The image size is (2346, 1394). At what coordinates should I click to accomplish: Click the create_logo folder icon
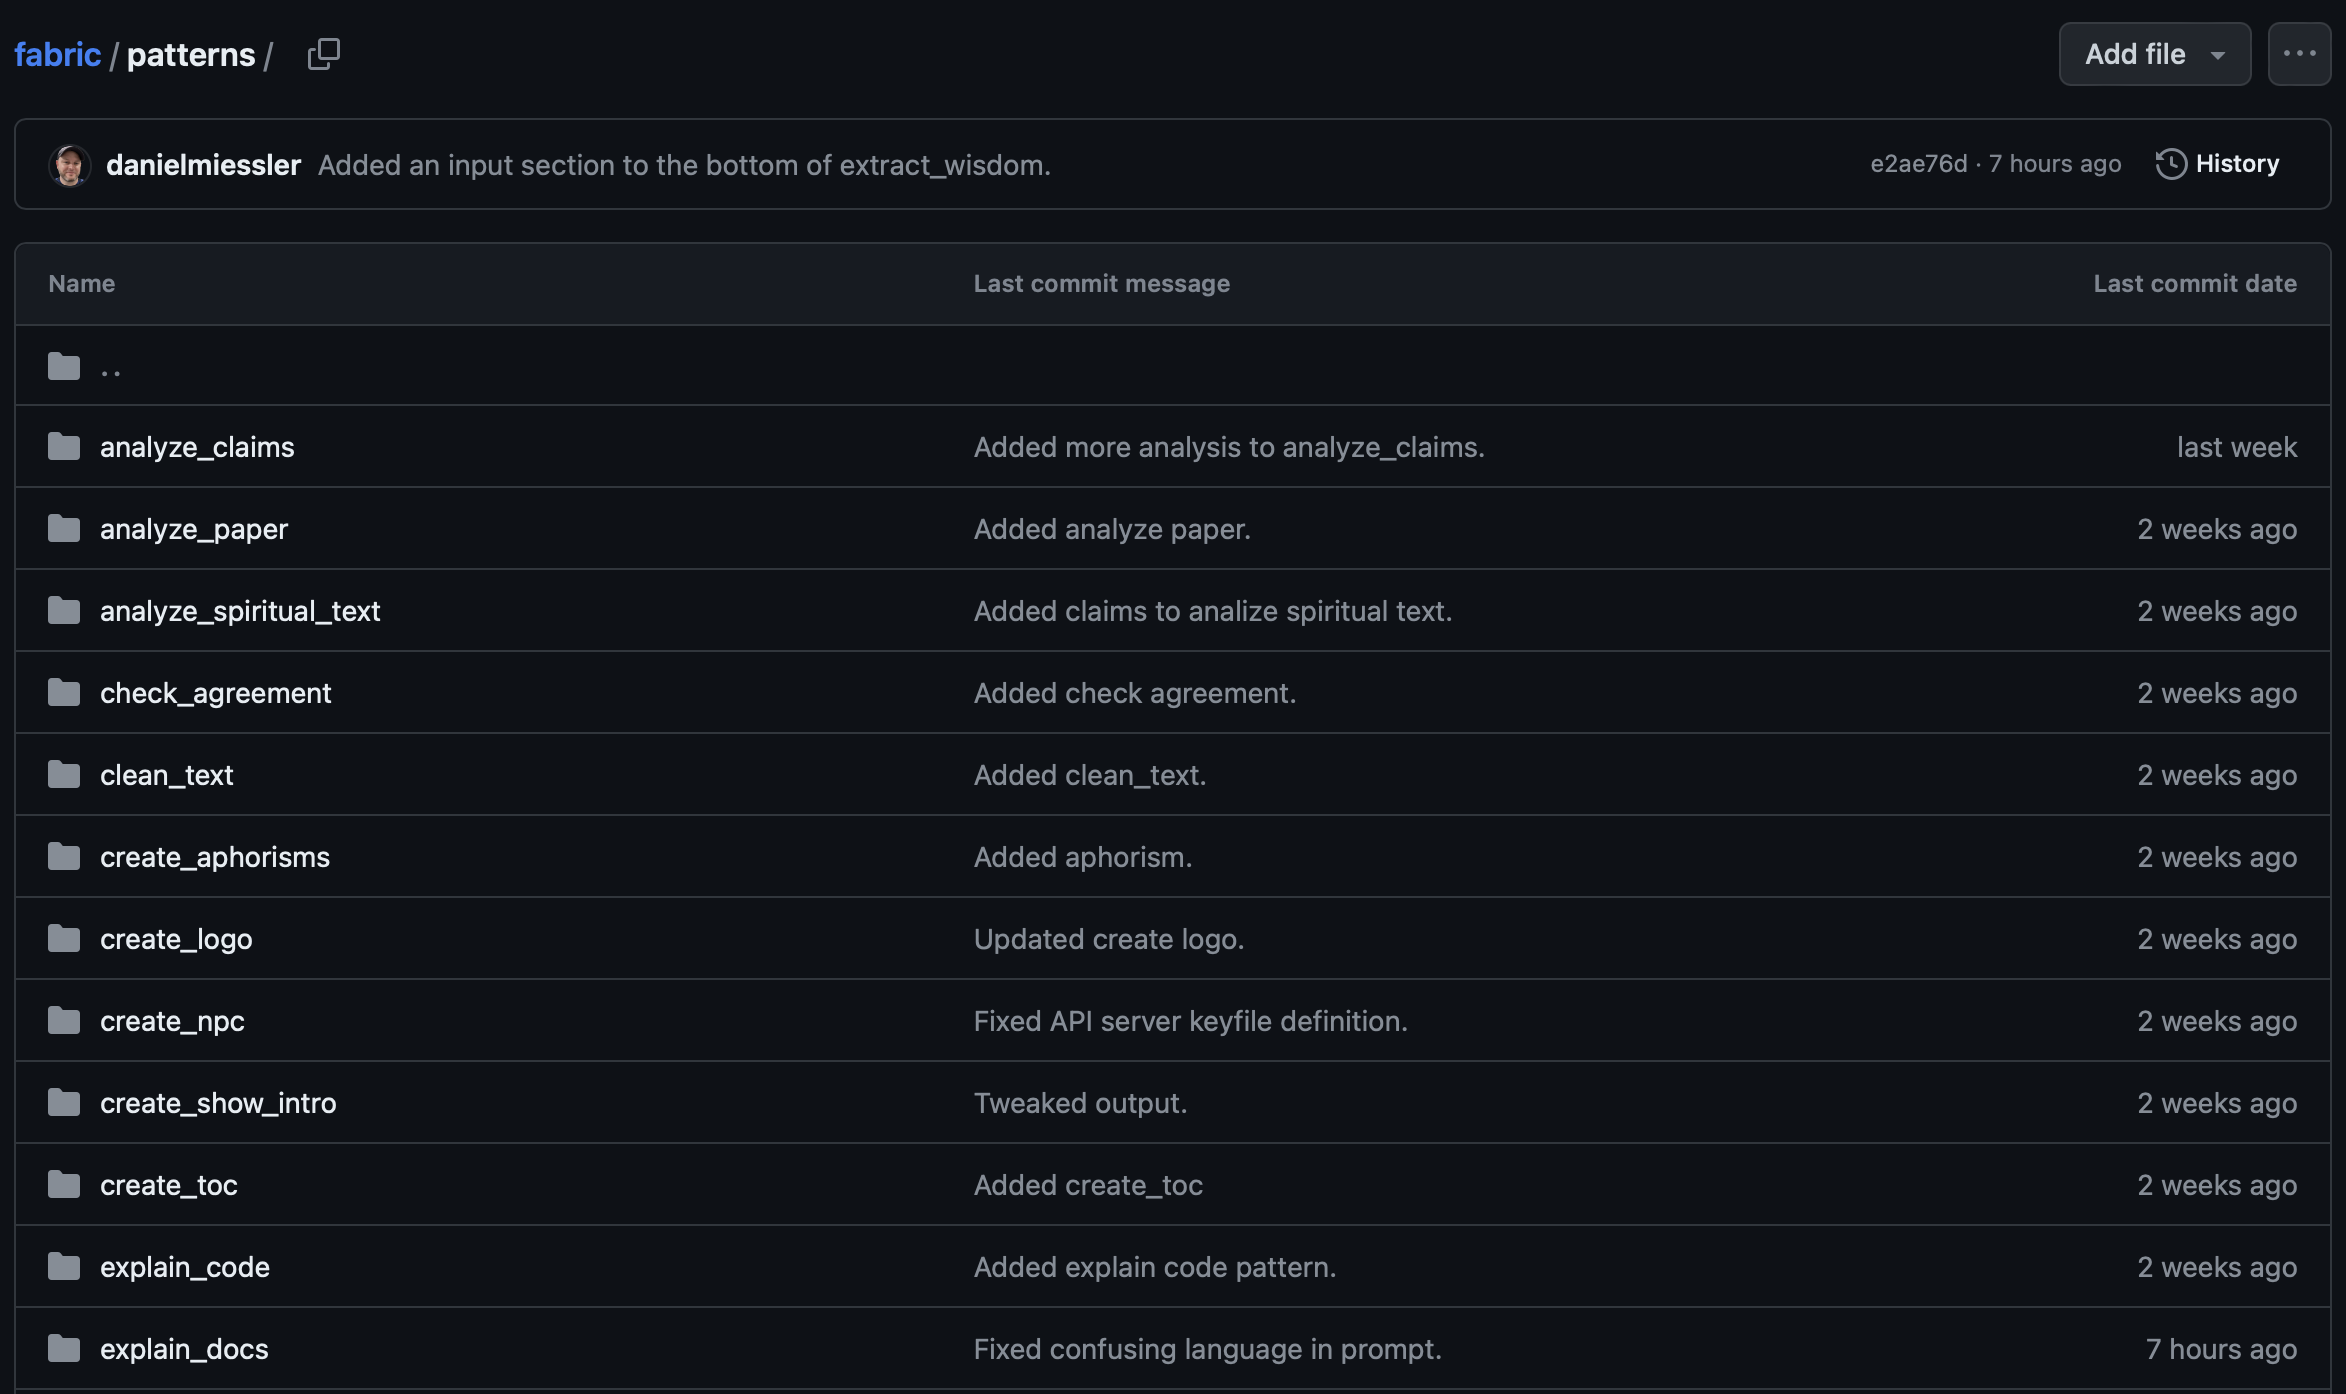click(x=64, y=939)
